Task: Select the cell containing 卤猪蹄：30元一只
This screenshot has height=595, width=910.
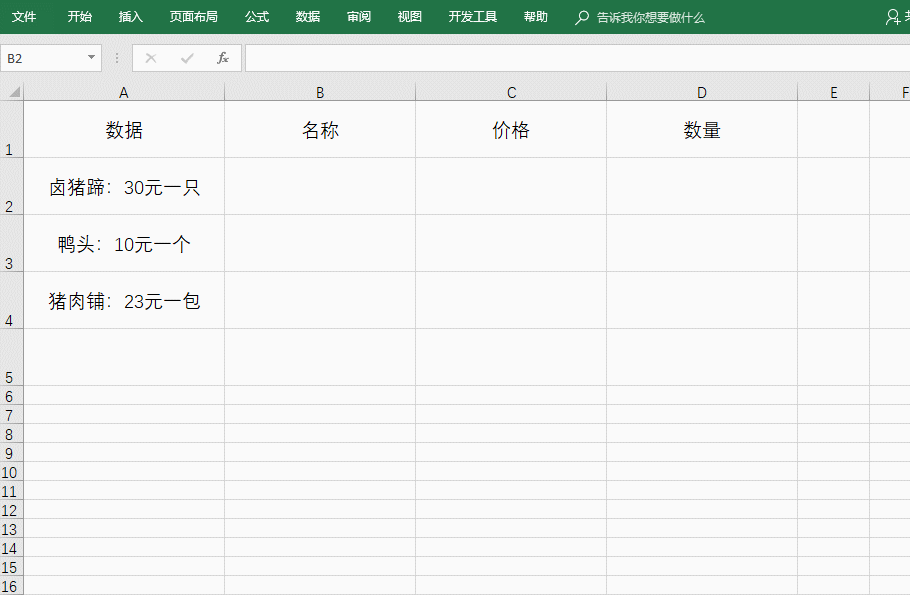Action: click(123, 186)
